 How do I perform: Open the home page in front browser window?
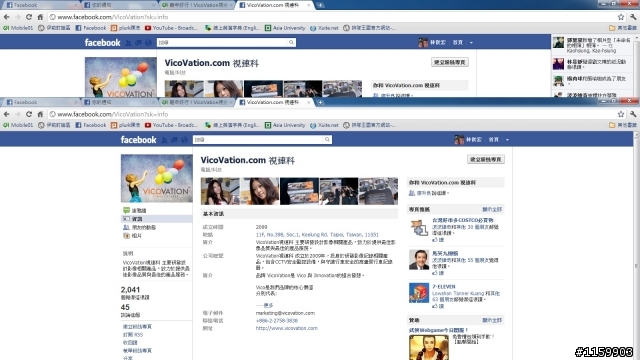pos(40,114)
